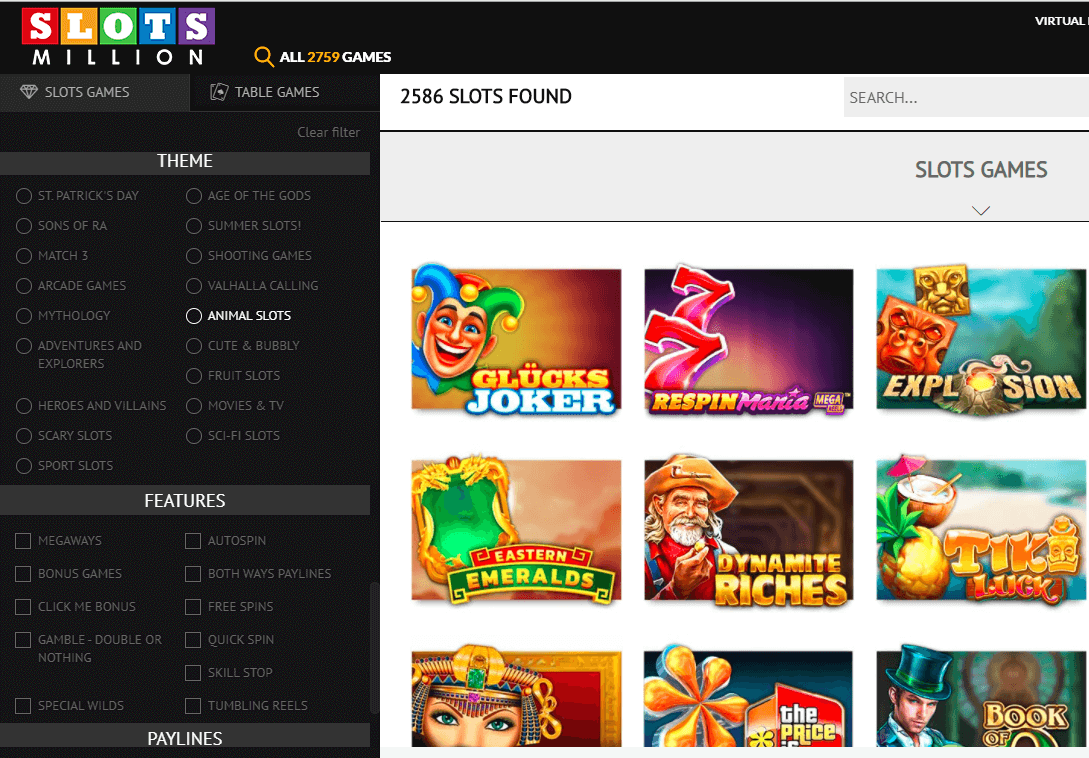The image size is (1089, 758).
Task: Click the diamond icon on Slots Games tab
Action: pyautogui.click(x=28, y=92)
